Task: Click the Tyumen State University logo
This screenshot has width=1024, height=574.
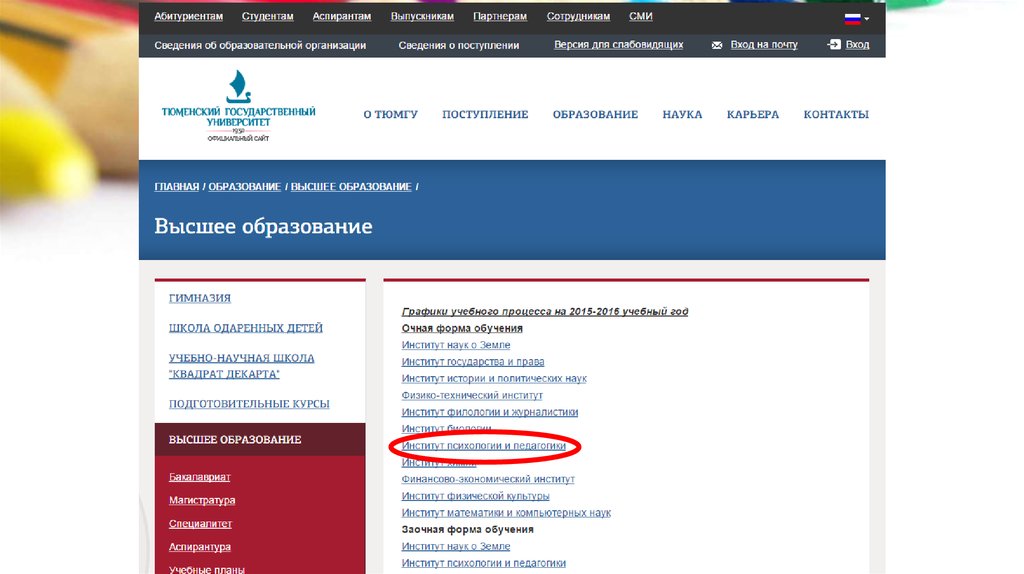Action: click(238, 107)
